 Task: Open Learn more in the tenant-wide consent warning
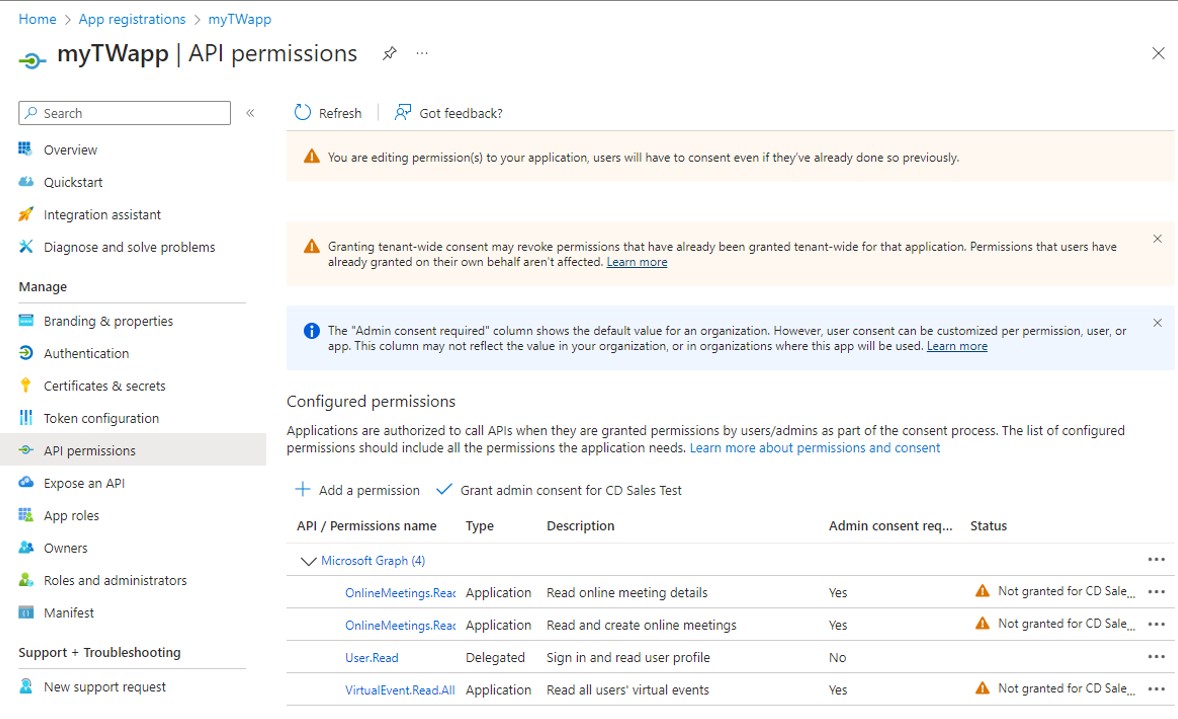coord(637,262)
